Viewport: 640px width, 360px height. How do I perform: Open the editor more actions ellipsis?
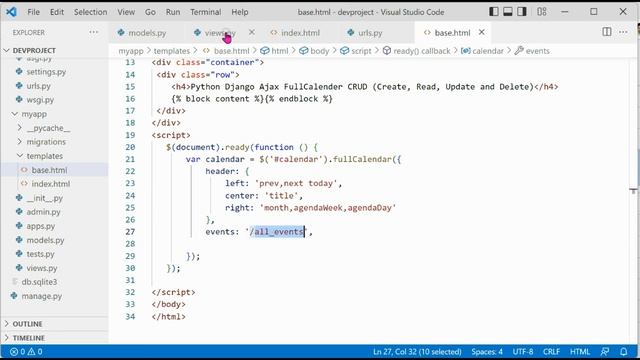pos(623,32)
